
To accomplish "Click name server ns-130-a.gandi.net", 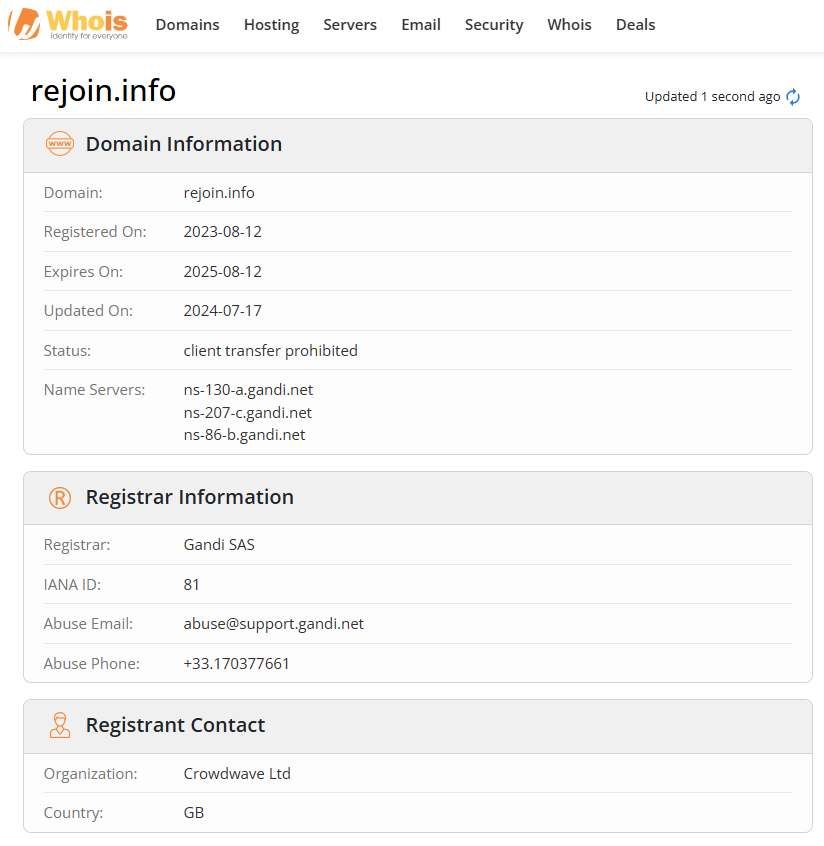I will click(248, 390).
